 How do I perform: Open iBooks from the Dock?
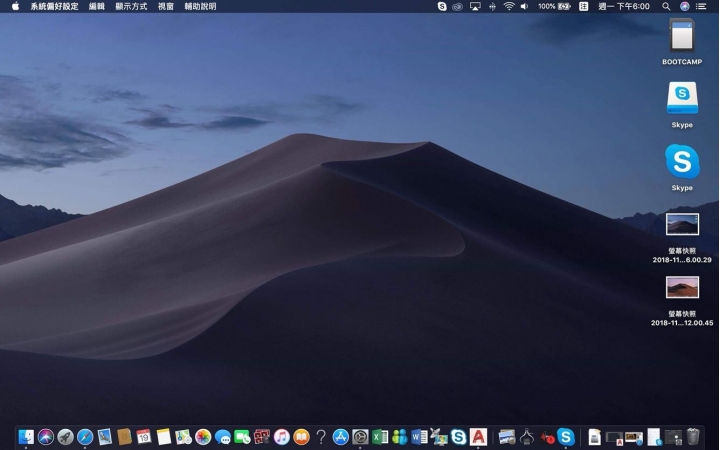(x=301, y=437)
